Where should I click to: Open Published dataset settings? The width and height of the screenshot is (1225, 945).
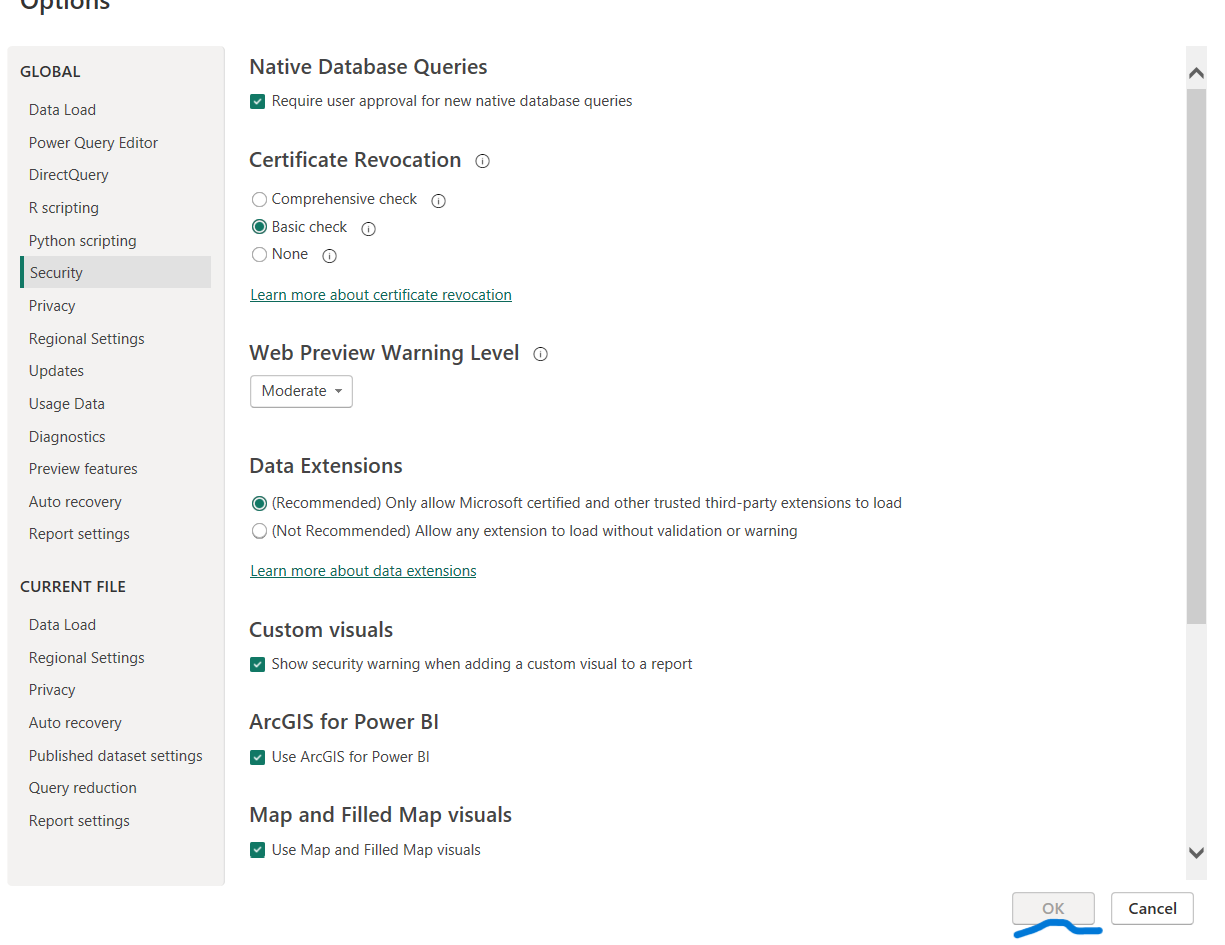point(115,756)
